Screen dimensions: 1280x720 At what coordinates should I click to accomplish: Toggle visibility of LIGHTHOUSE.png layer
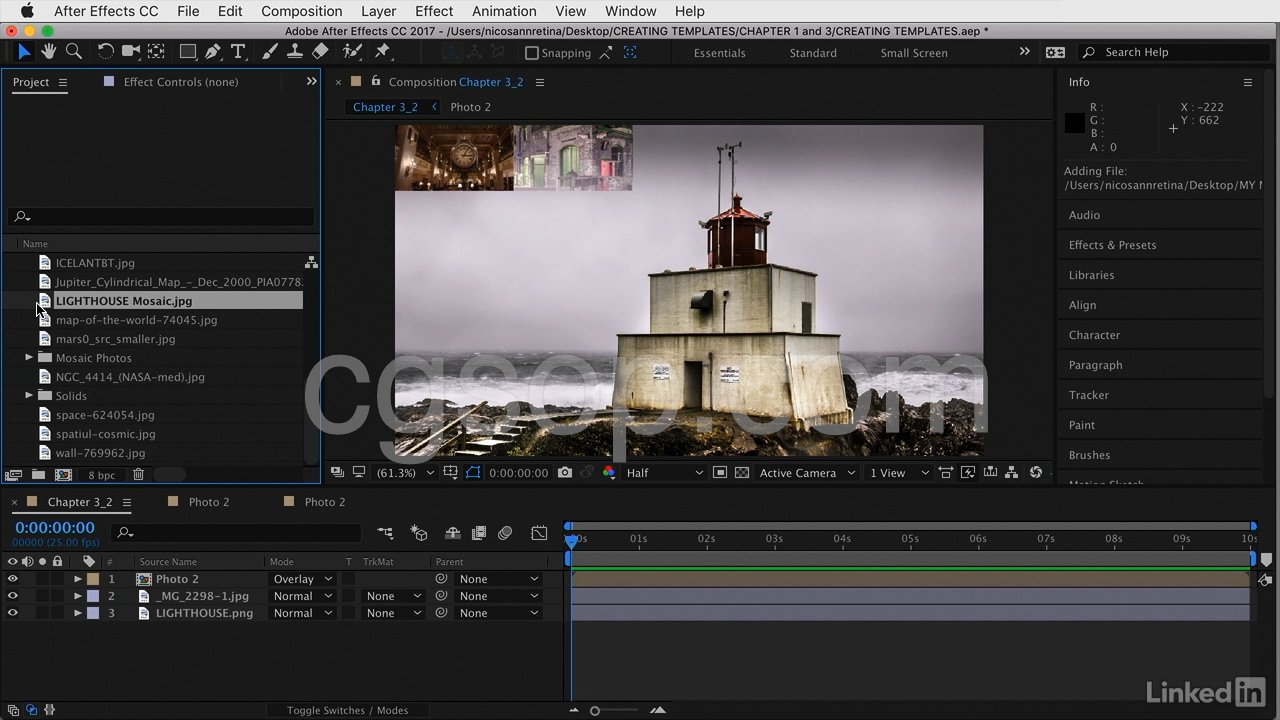13,613
